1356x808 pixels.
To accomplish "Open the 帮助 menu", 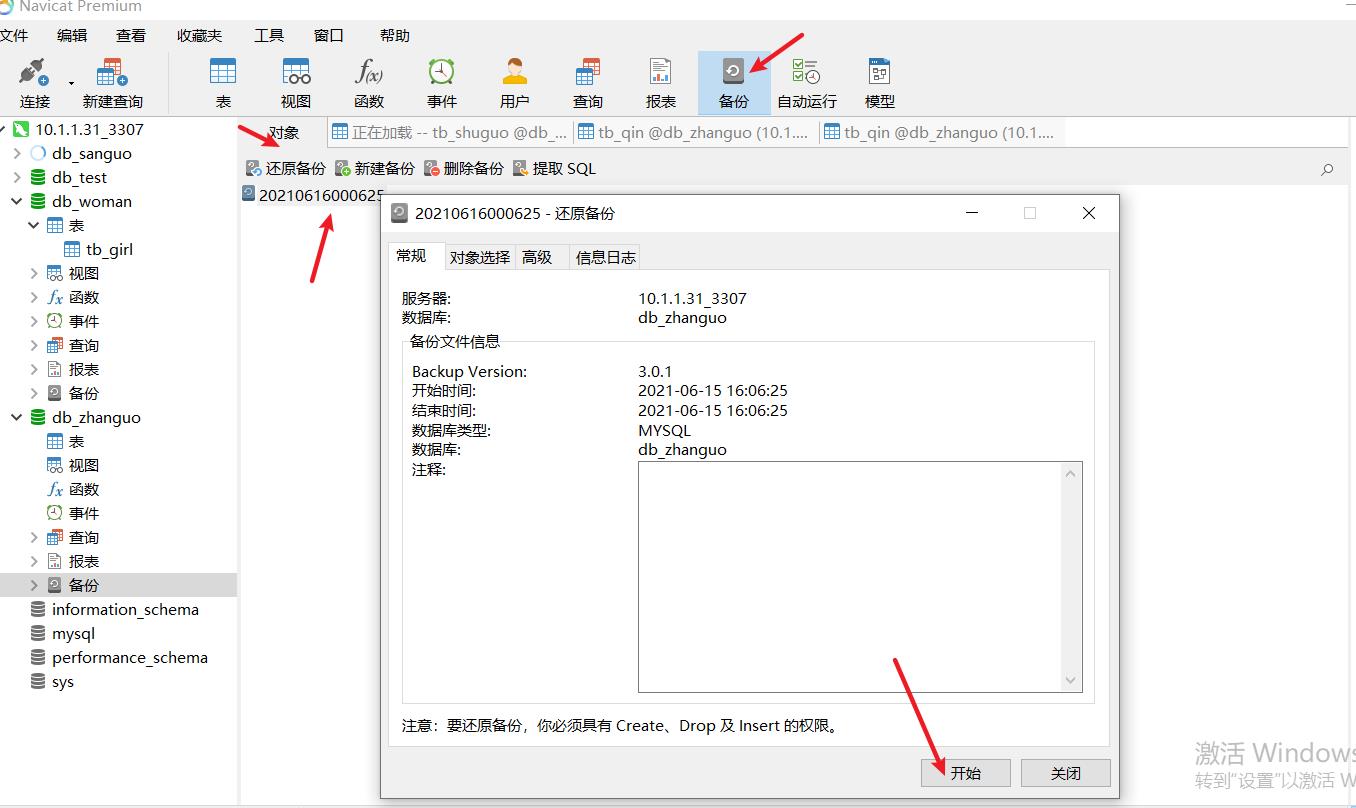I will pyautogui.click(x=395, y=35).
